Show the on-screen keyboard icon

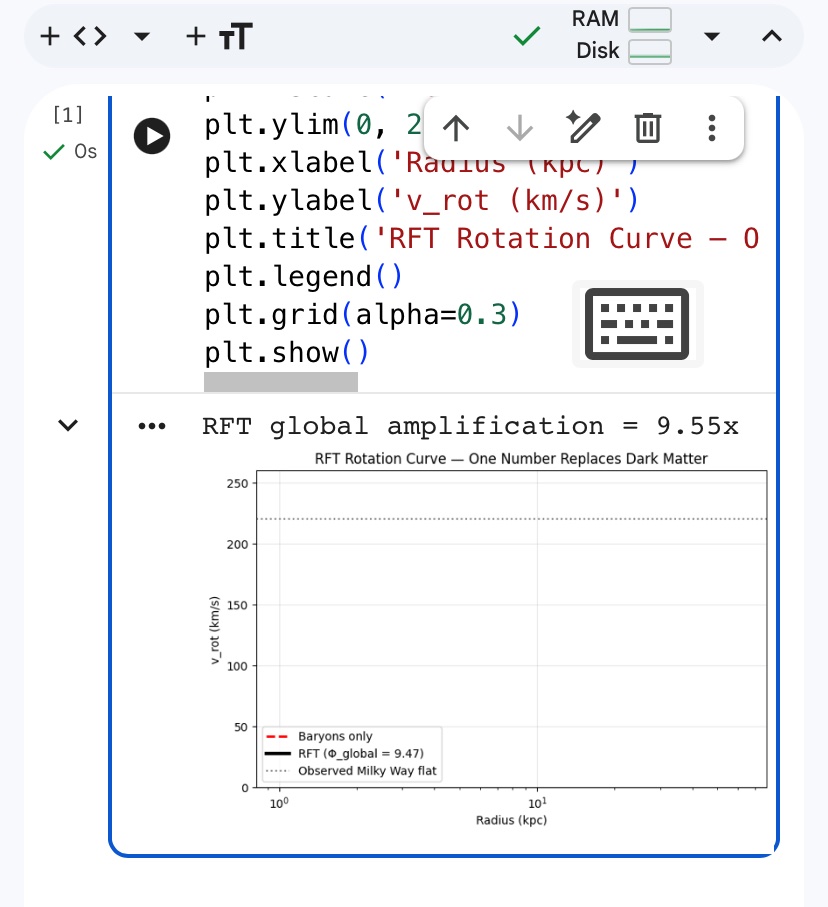tap(637, 324)
